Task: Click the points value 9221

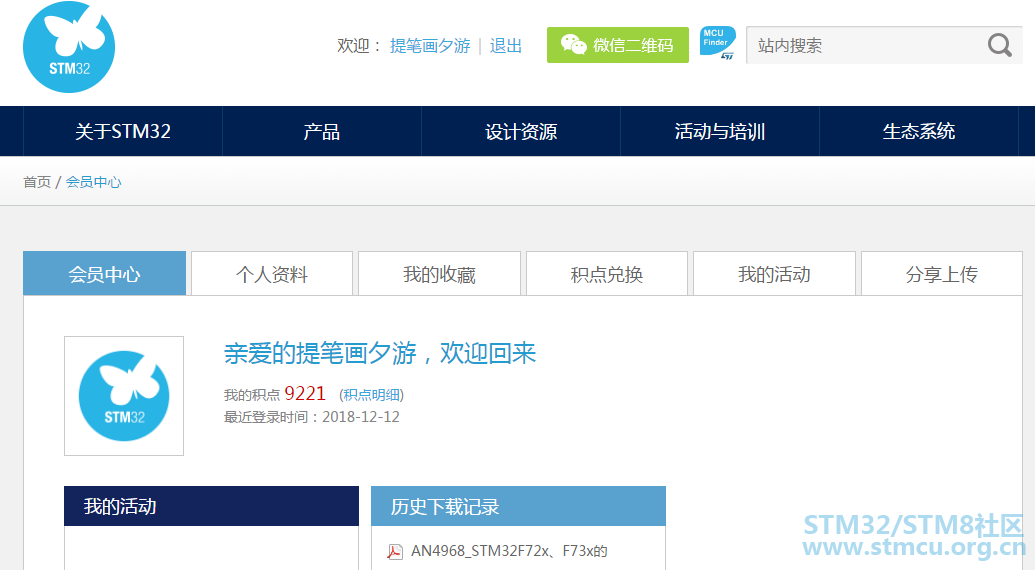Action: tap(305, 394)
